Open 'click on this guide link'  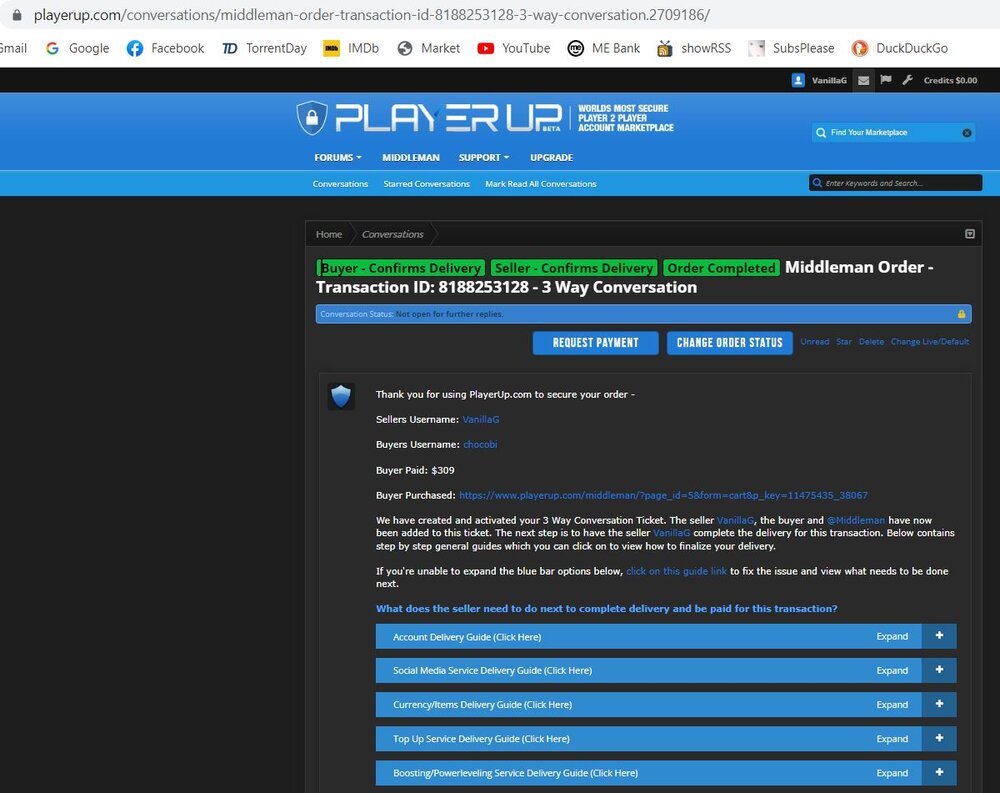pos(676,571)
